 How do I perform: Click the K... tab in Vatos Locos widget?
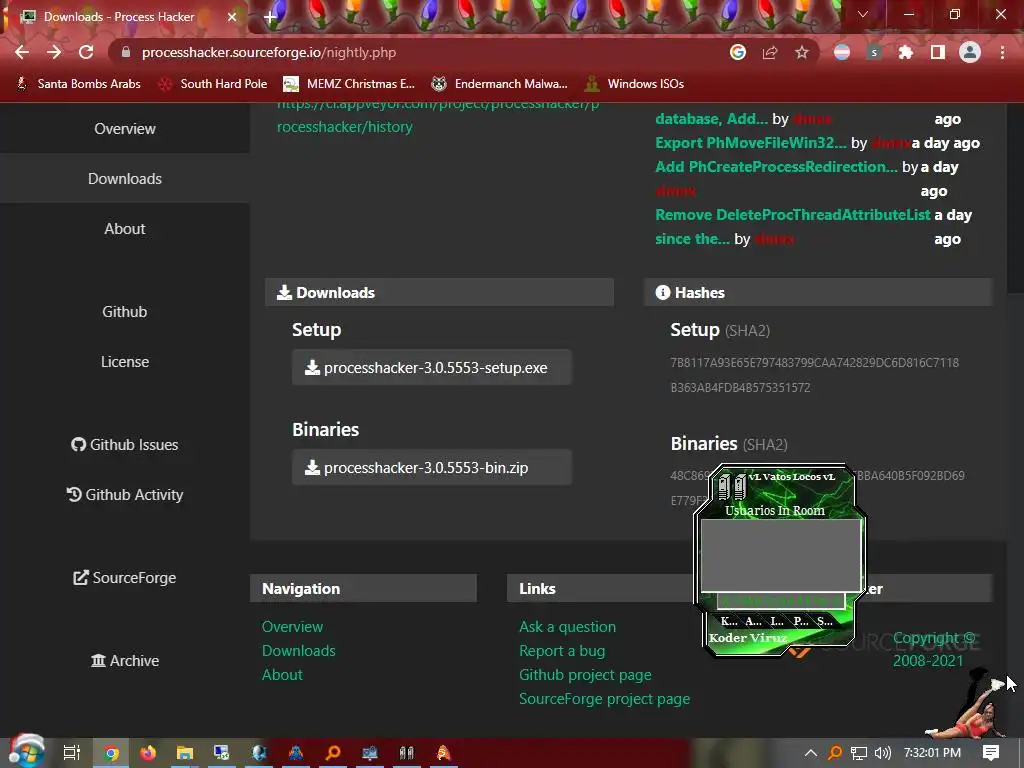coord(729,621)
